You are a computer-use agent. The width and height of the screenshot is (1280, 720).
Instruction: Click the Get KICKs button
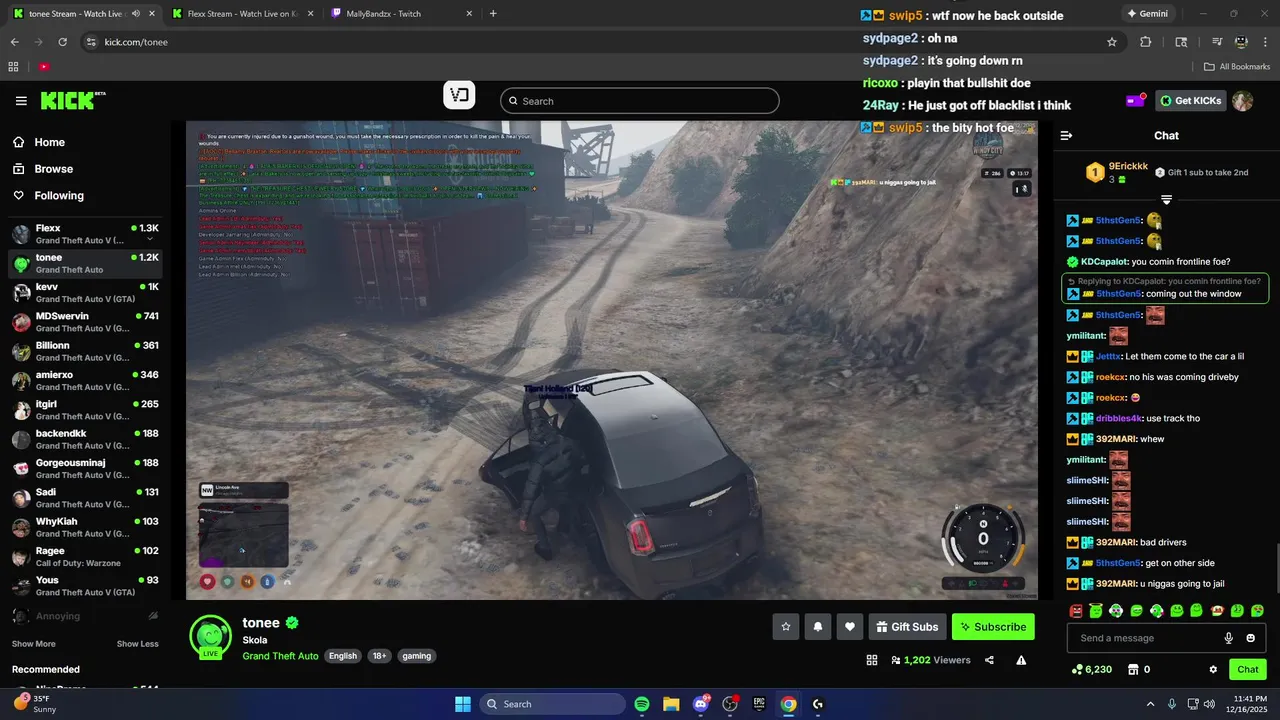(x=1190, y=101)
